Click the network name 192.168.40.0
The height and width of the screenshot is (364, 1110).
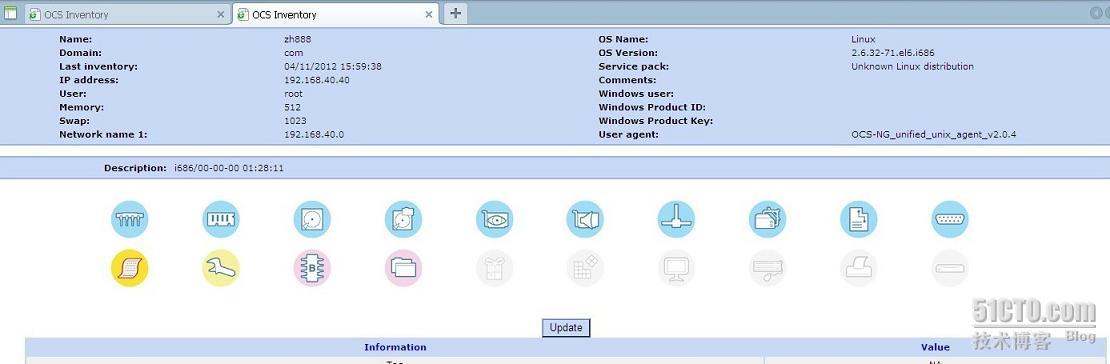(314, 134)
